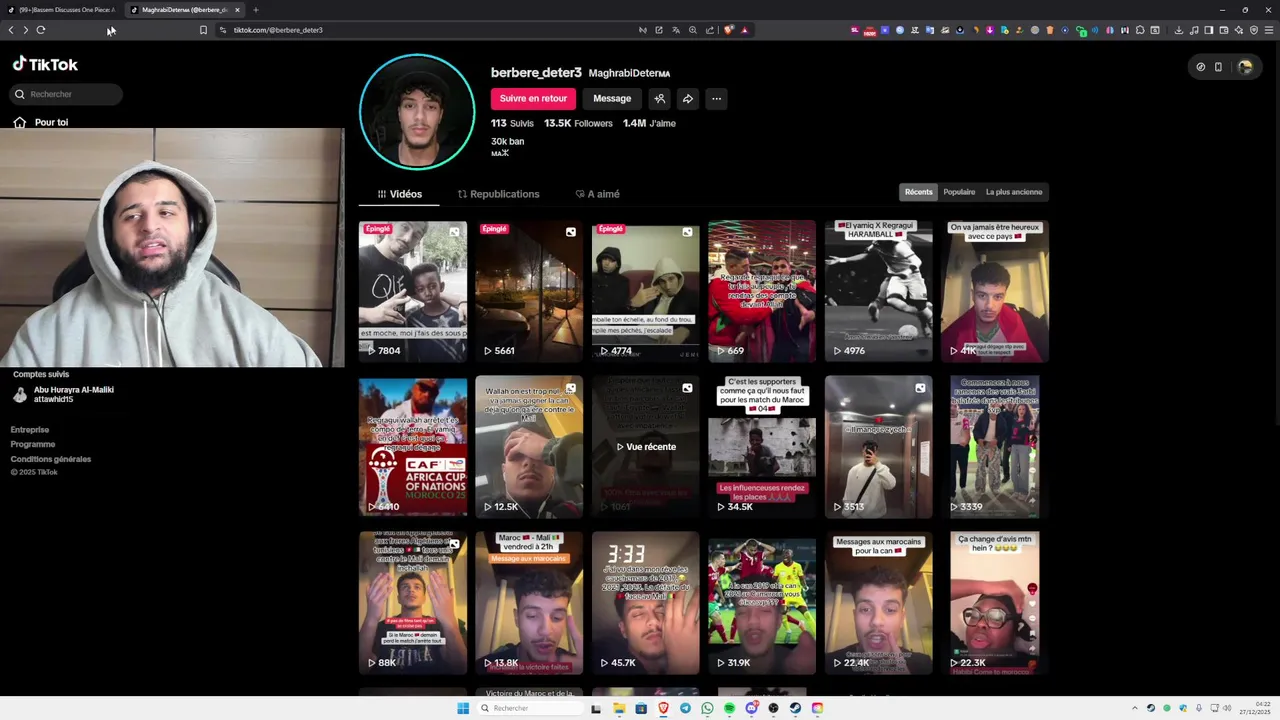Image resolution: width=1280 pixels, height=720 pixels.
Task: Open the video with 41K views
Action: click(x=995, y=290)
